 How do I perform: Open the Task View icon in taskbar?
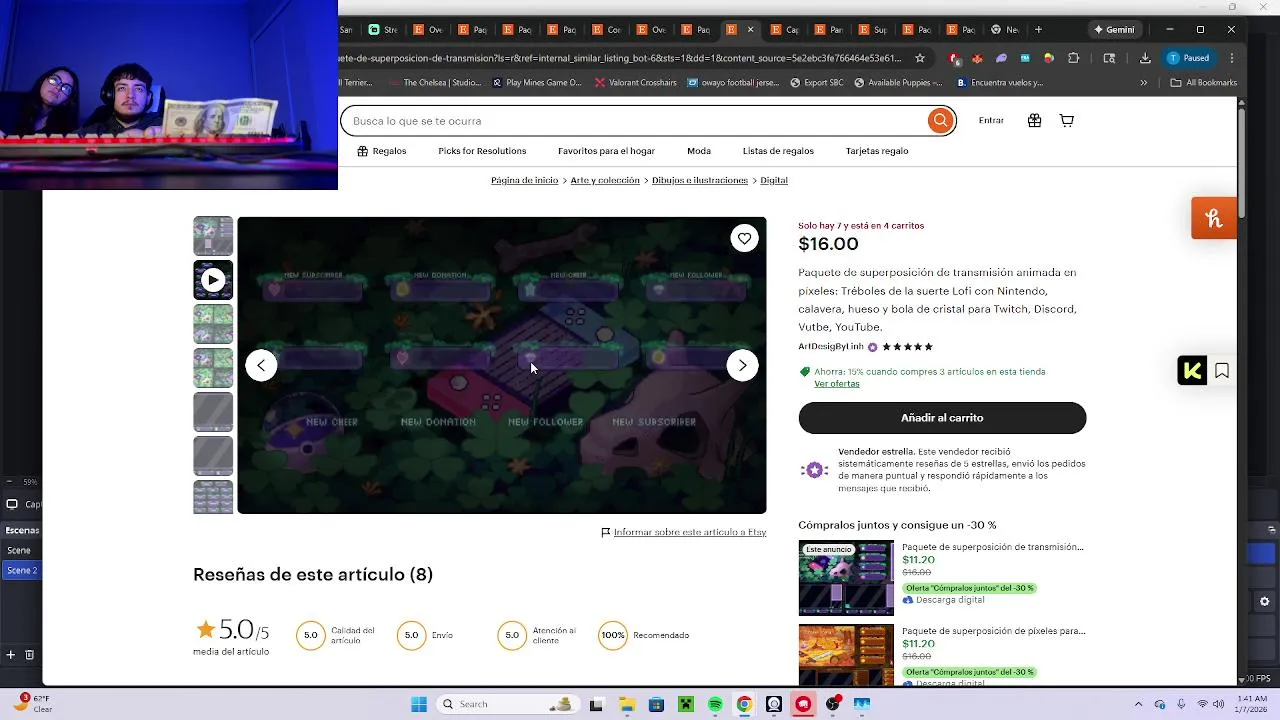tap(596, 704)
